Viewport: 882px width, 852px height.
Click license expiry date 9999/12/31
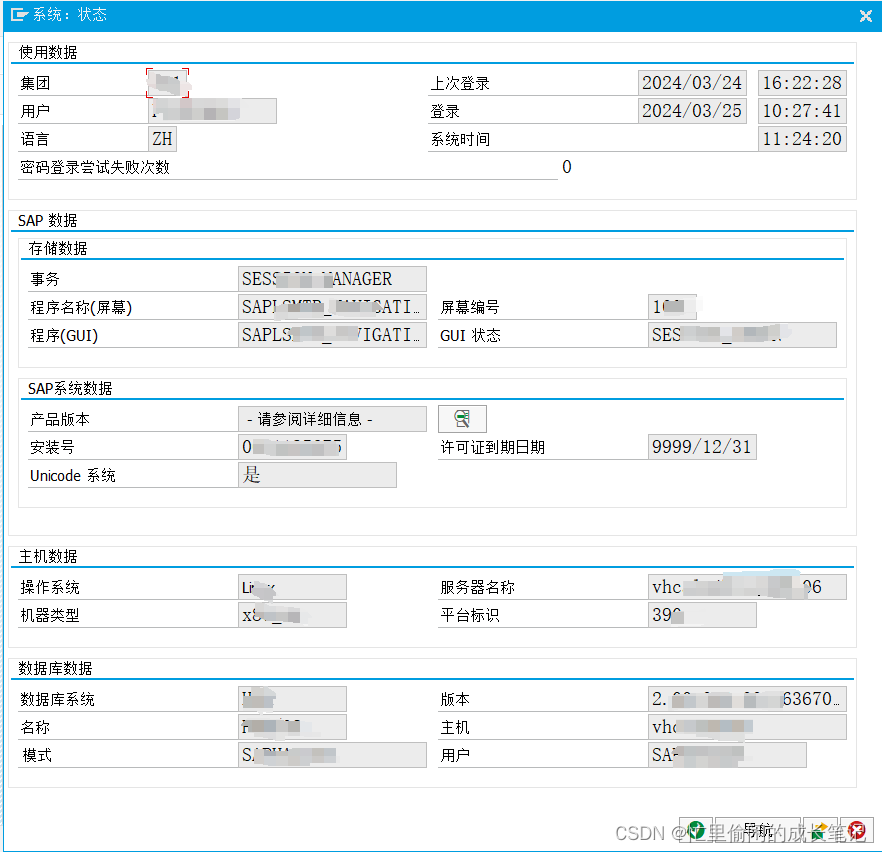pos(702,447)
